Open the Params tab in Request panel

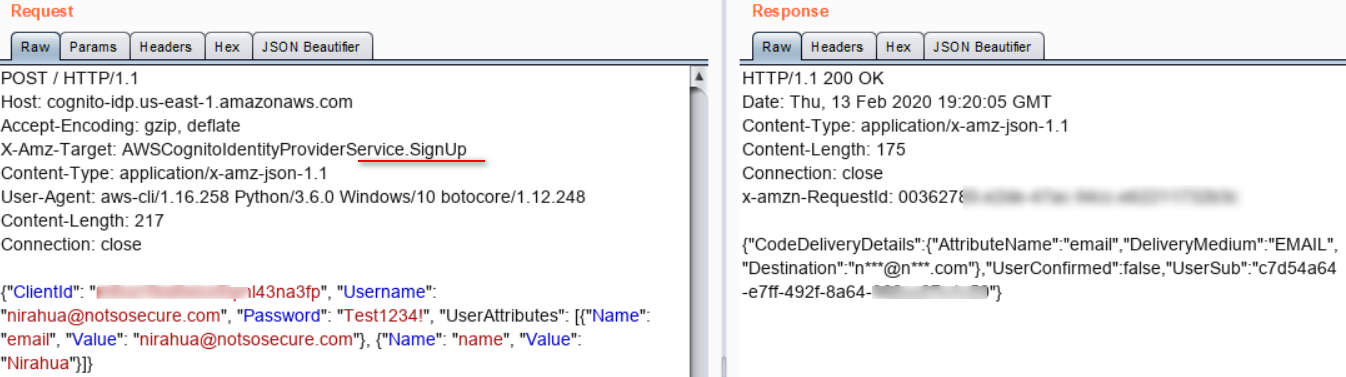[x=94, y=46]
